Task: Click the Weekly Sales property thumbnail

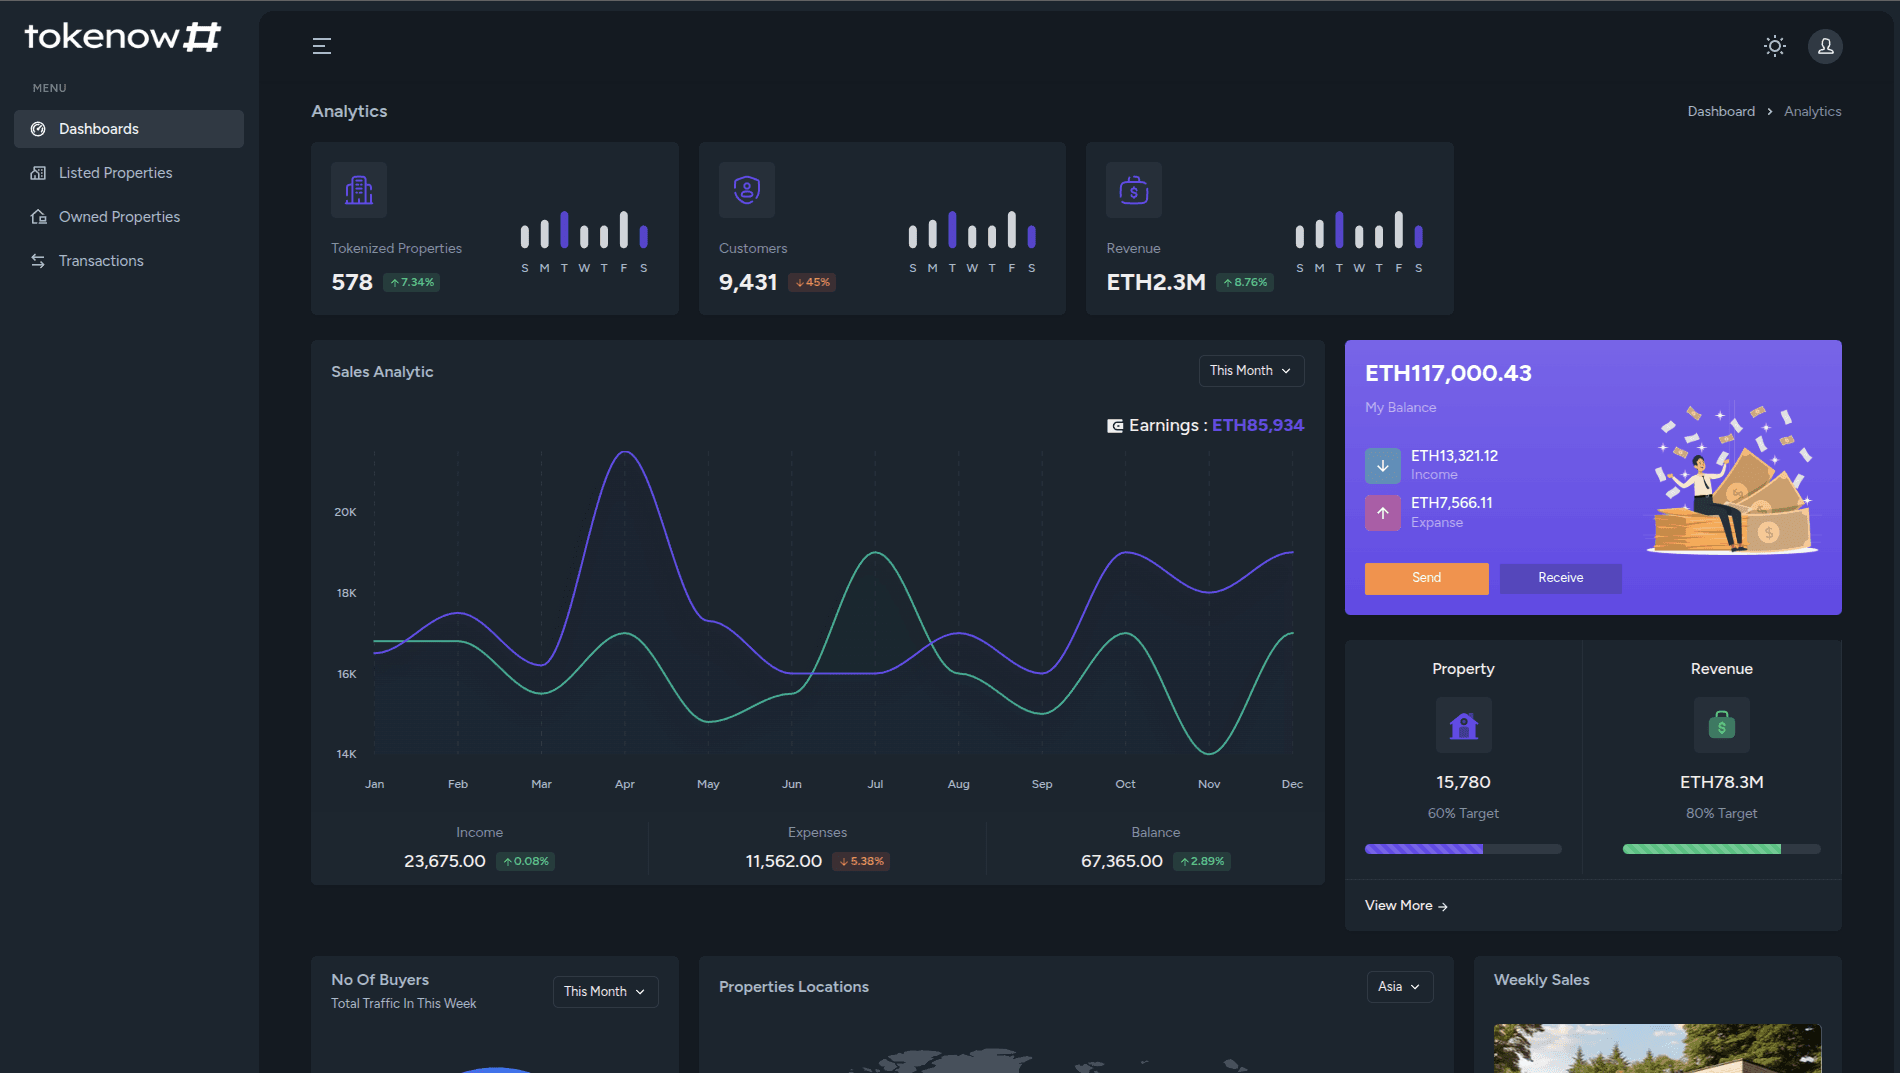Action: pyautogui.click(x=1657, y=1048)
